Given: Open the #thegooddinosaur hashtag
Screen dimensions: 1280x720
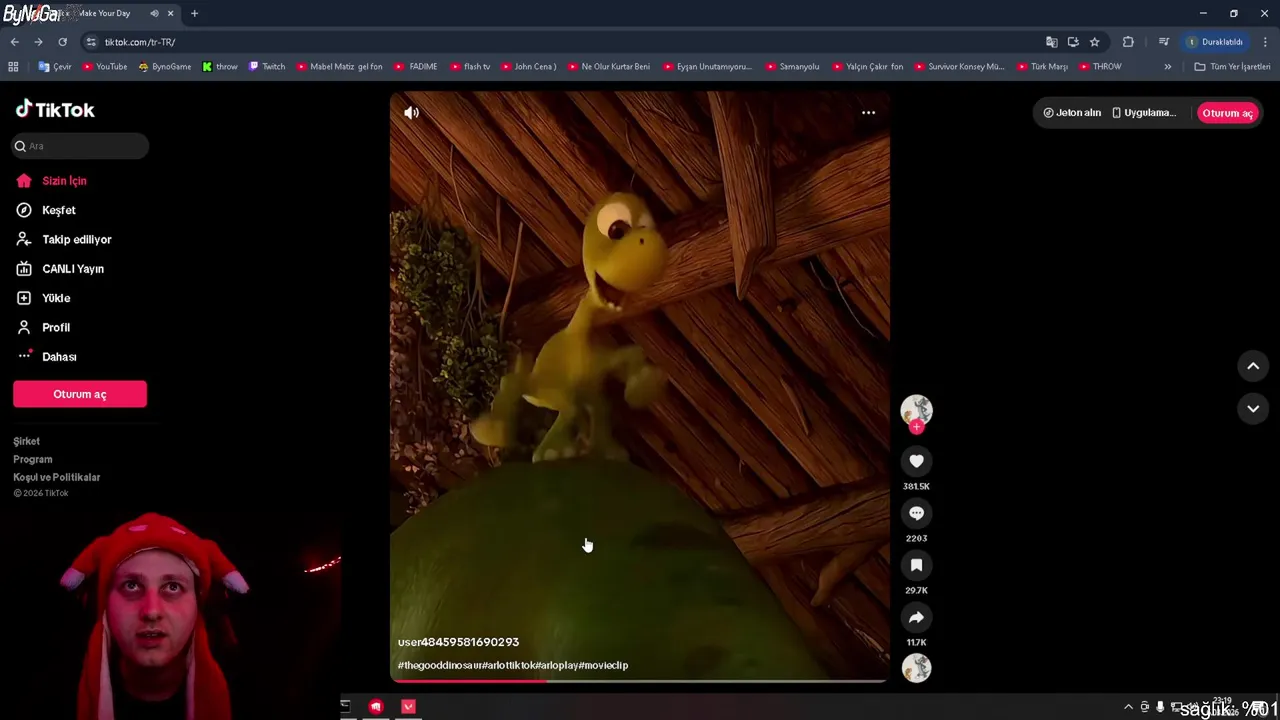Looking at the screenshot, I should pos(440,665).
